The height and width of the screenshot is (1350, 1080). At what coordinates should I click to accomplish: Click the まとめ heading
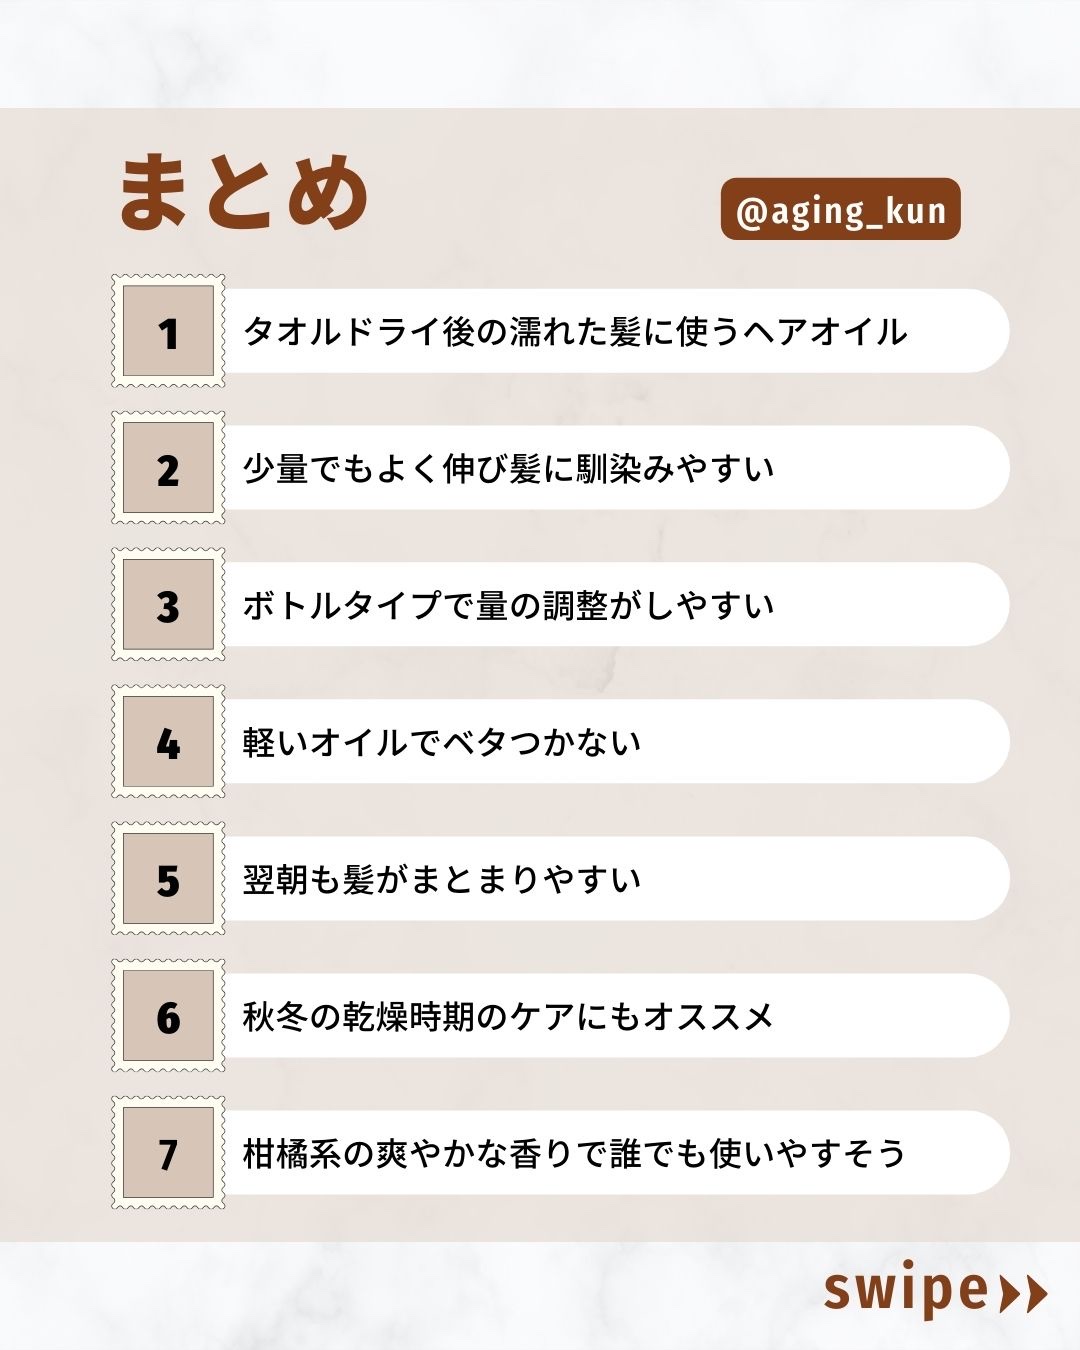point(244,193)
